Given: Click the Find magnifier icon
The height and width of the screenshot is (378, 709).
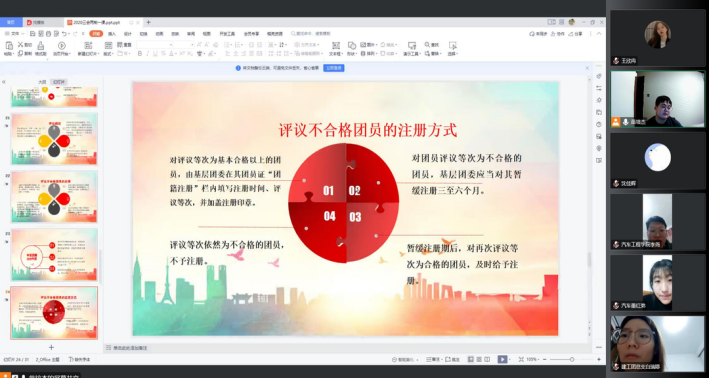Looking at the screenshot, I should tap(427, 44).
